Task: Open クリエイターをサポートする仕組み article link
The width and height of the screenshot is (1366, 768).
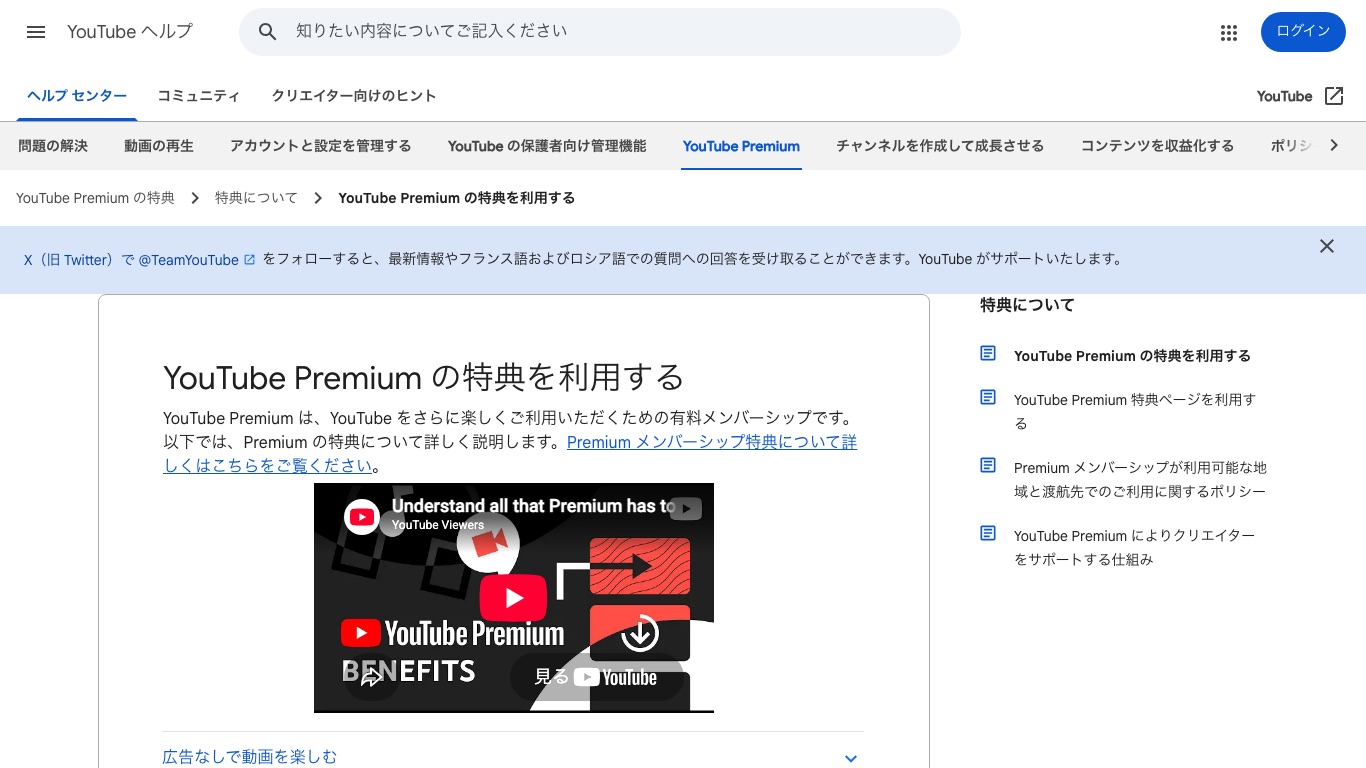Action: (x=1134, y=547)
